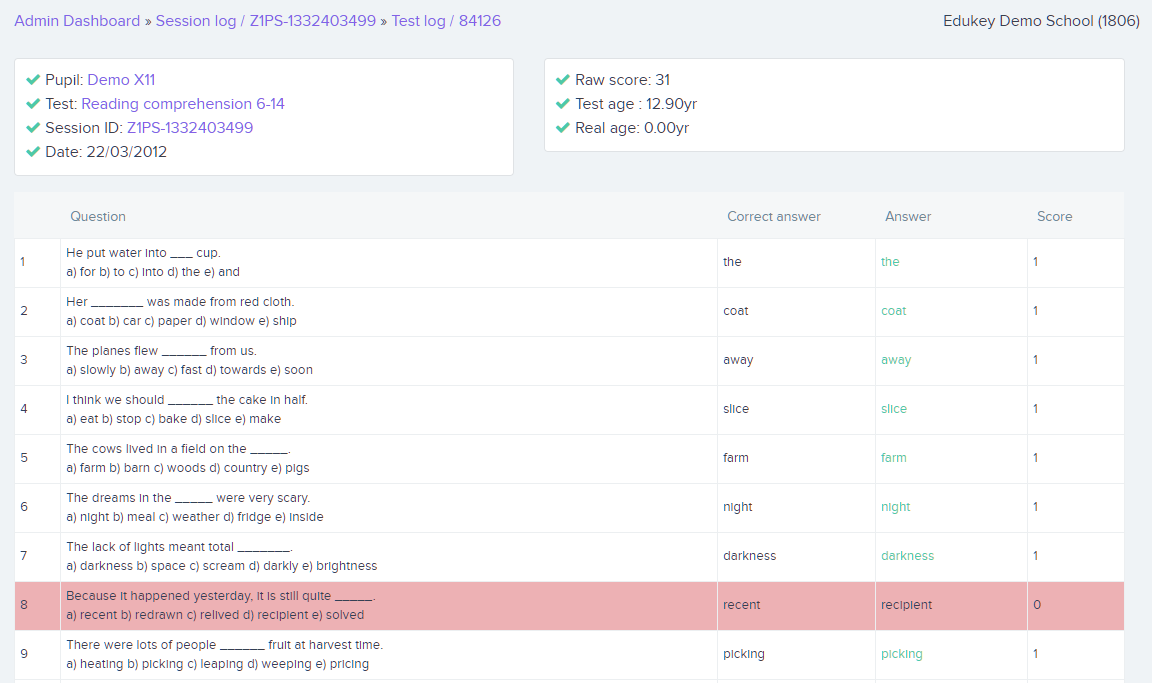Click the Test age: 12.90yr text
Viewport: 1152px width, 683px height.
pyautogui.click(x=636, y=104)
